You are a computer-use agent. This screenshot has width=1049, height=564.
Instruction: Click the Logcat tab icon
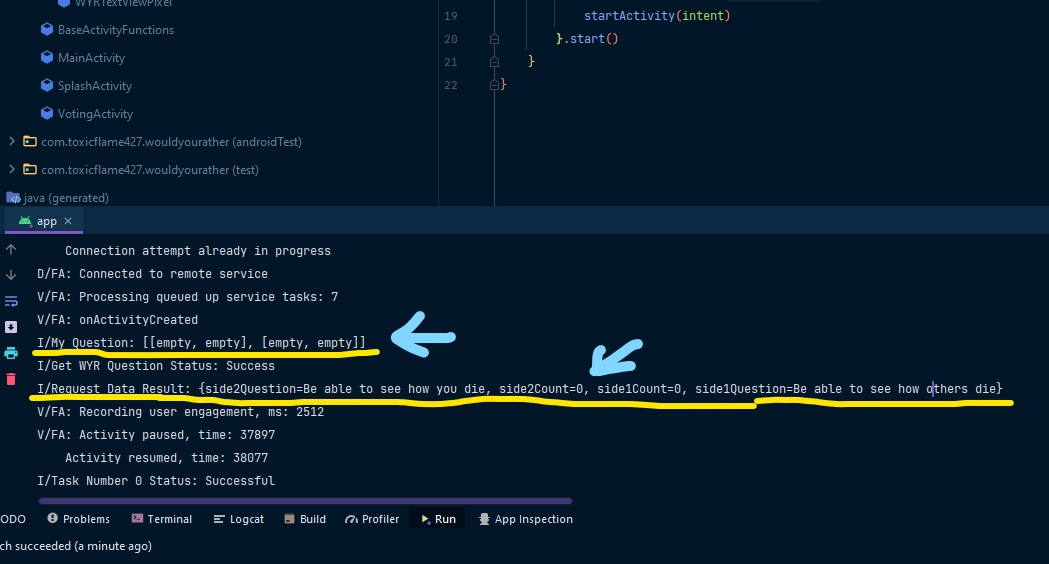click(219, 519)
